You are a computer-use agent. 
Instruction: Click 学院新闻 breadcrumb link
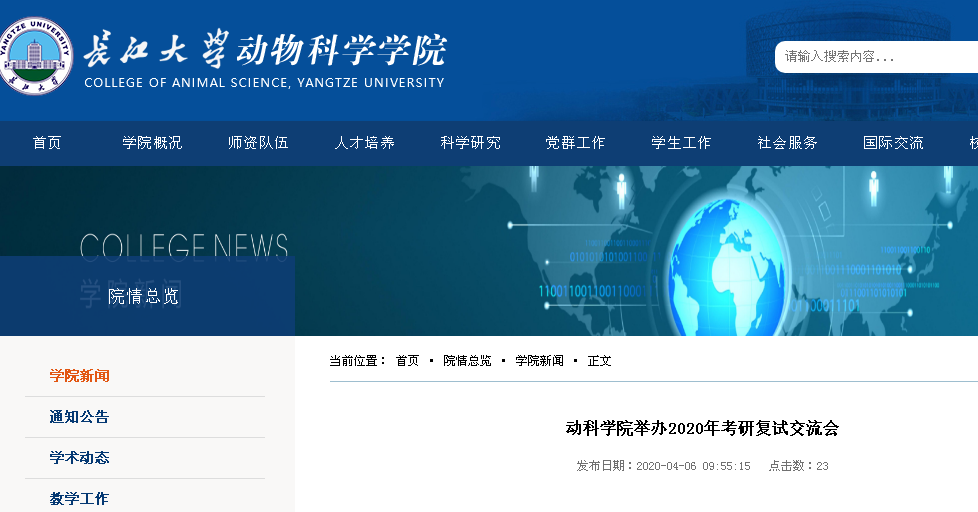539,361
